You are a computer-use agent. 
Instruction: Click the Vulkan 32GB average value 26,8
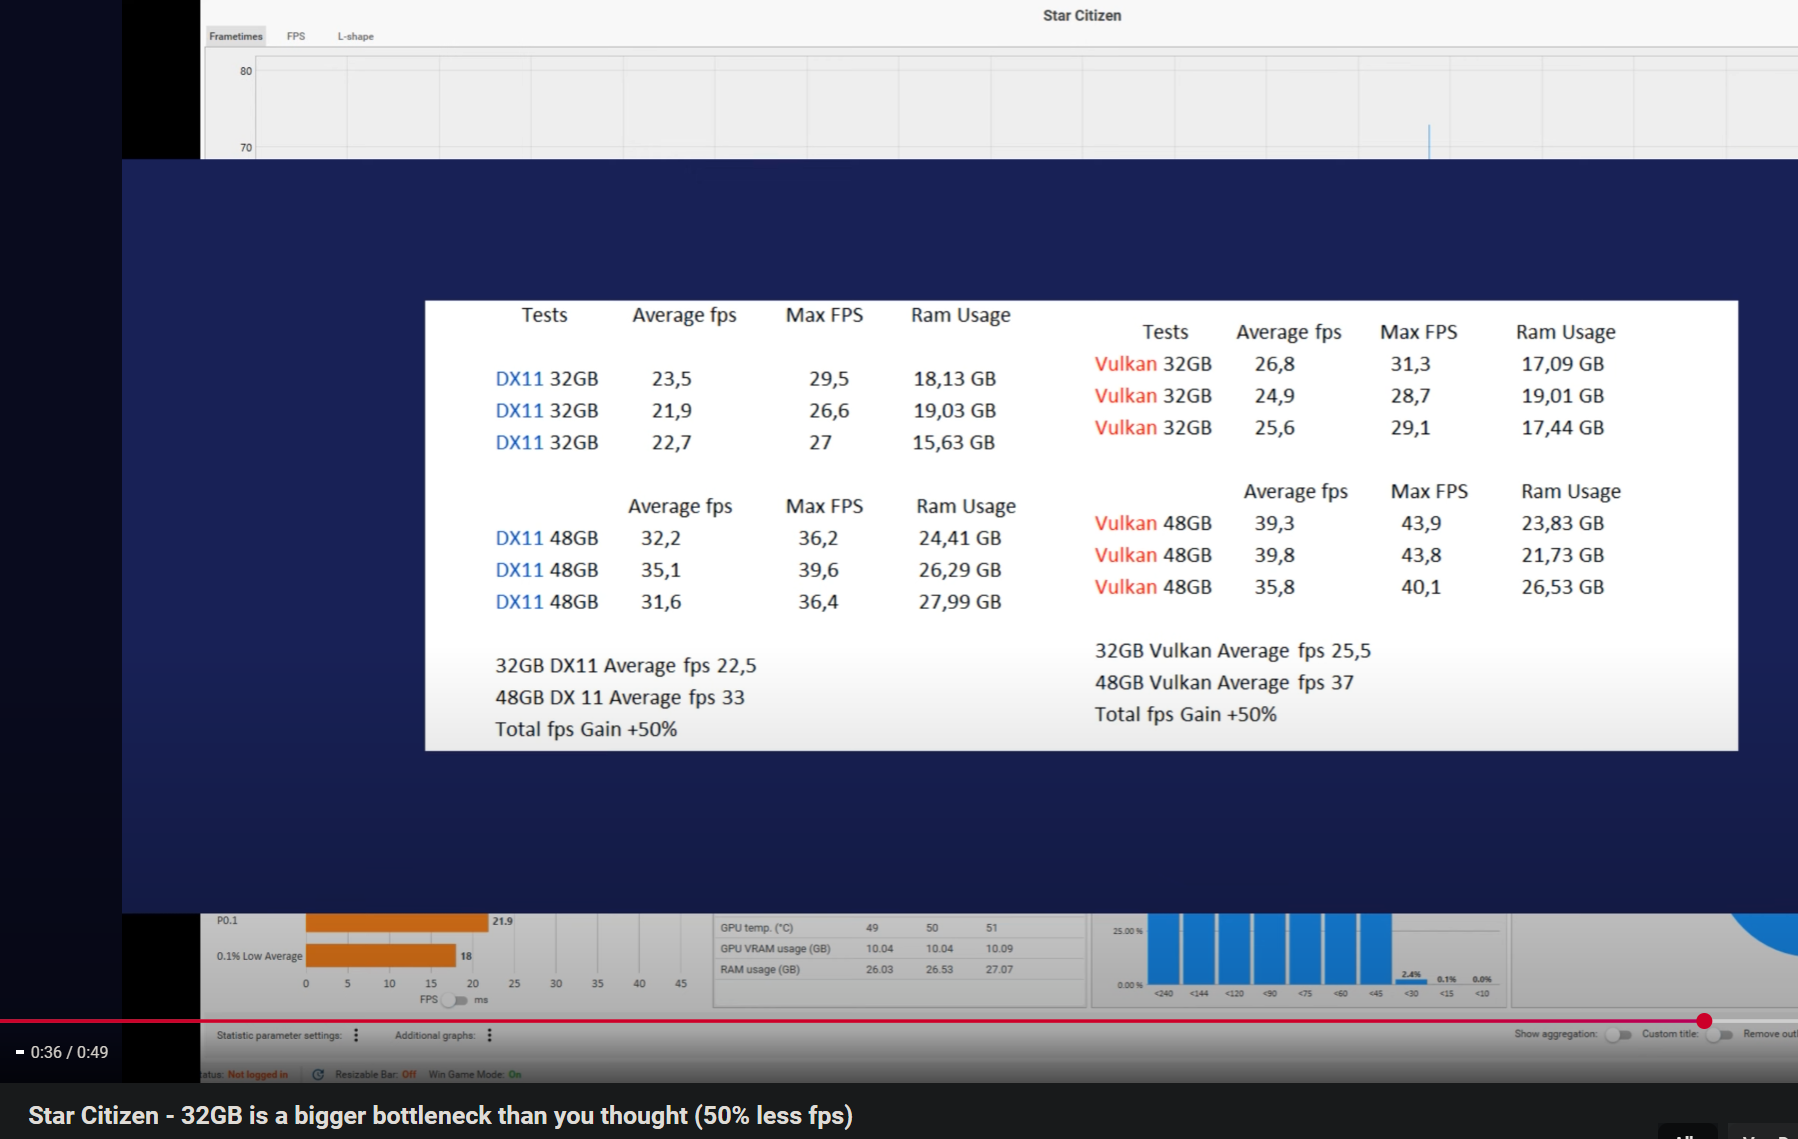[1275, 364]
